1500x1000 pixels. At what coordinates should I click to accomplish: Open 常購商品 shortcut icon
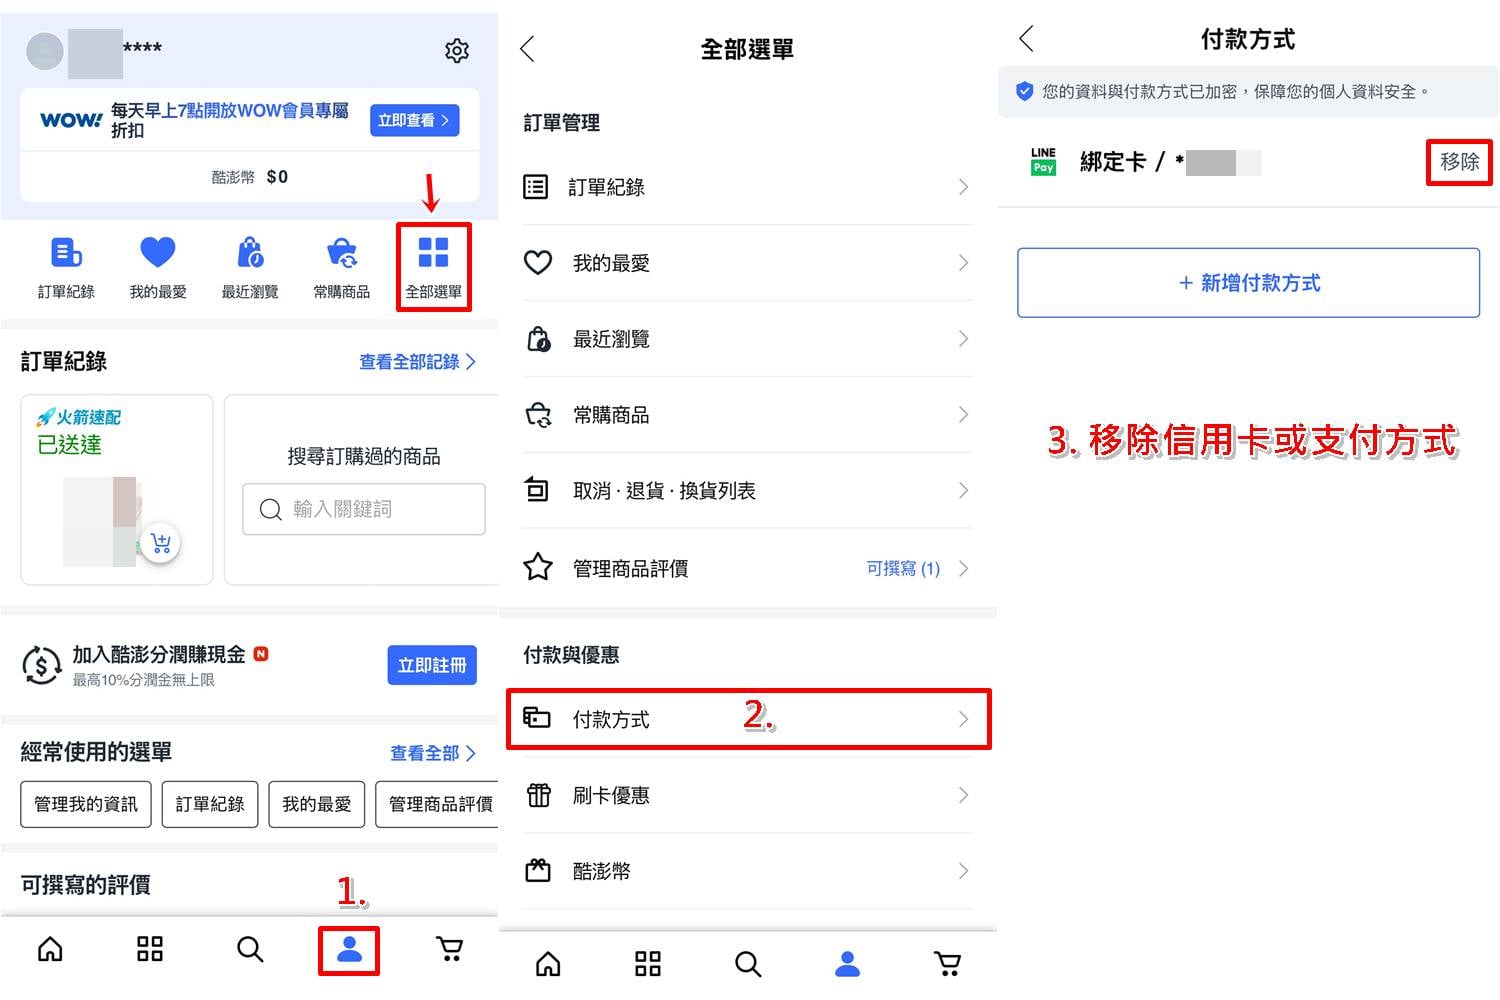point(342,252)
